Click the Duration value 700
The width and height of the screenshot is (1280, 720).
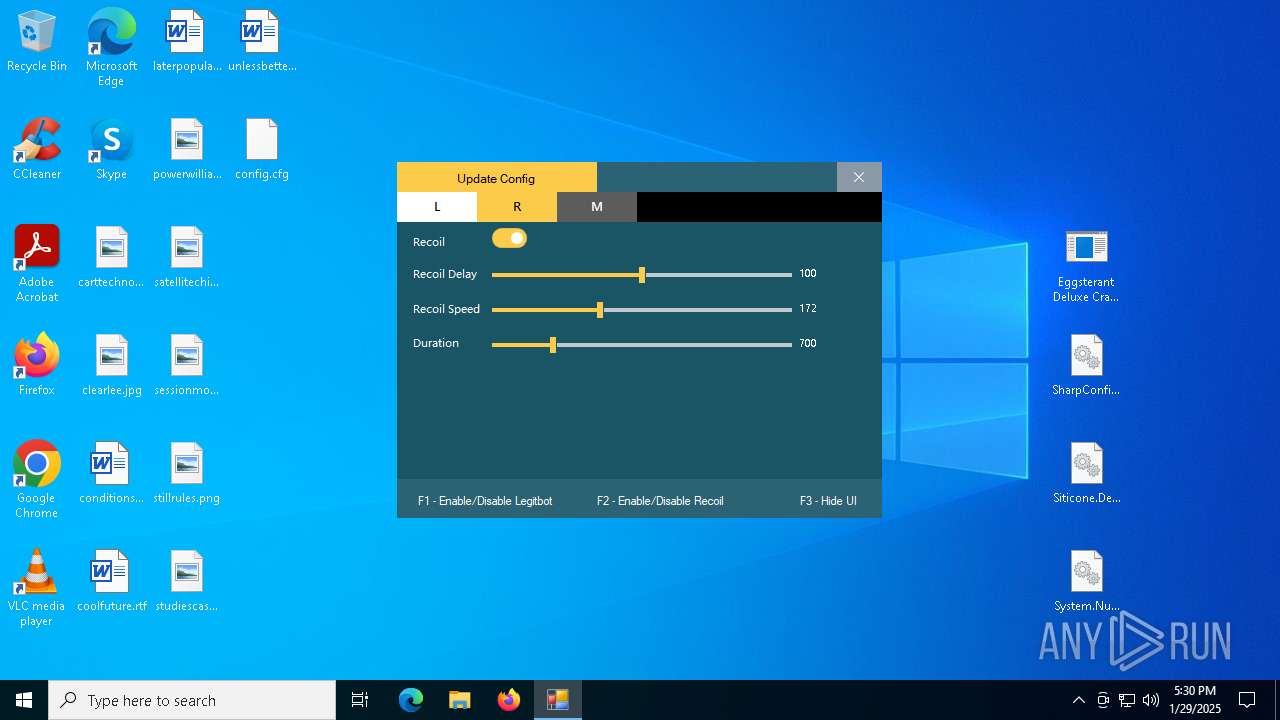[808, 343]
